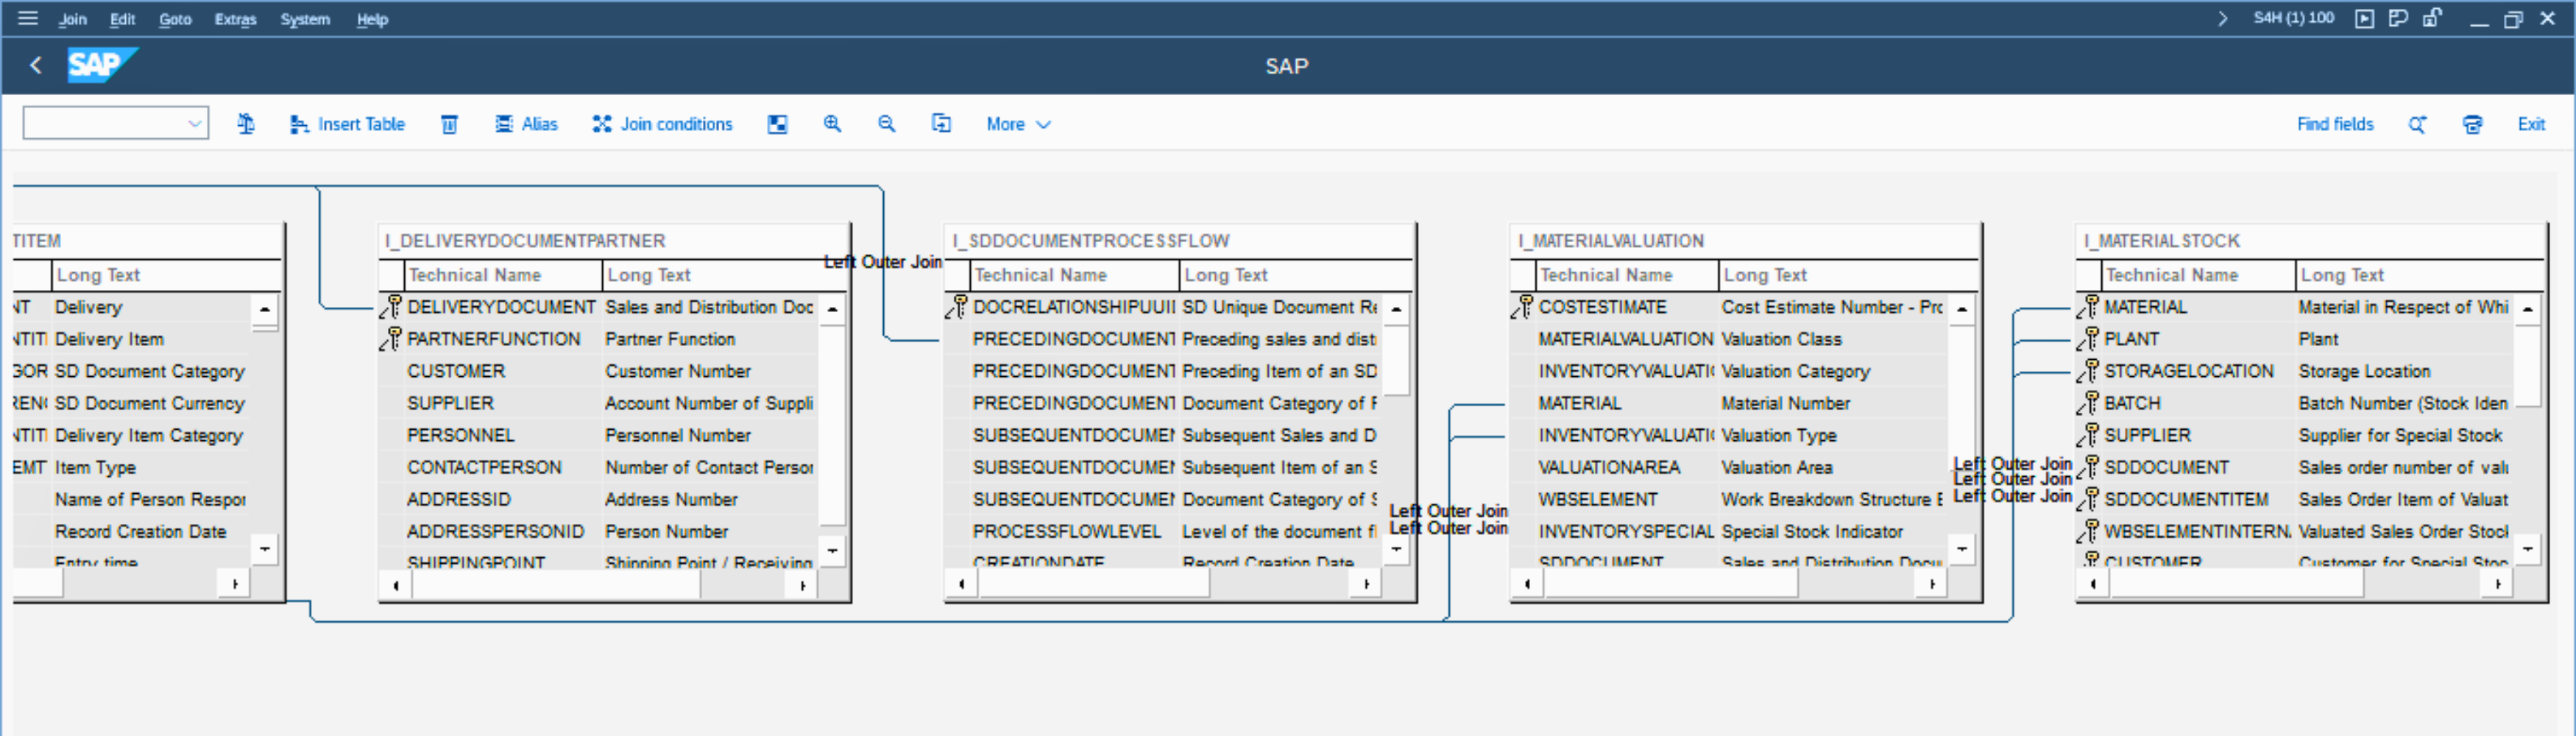
Task: Click the unlock padlock icon in title bar
Action: pos(2432,18)
